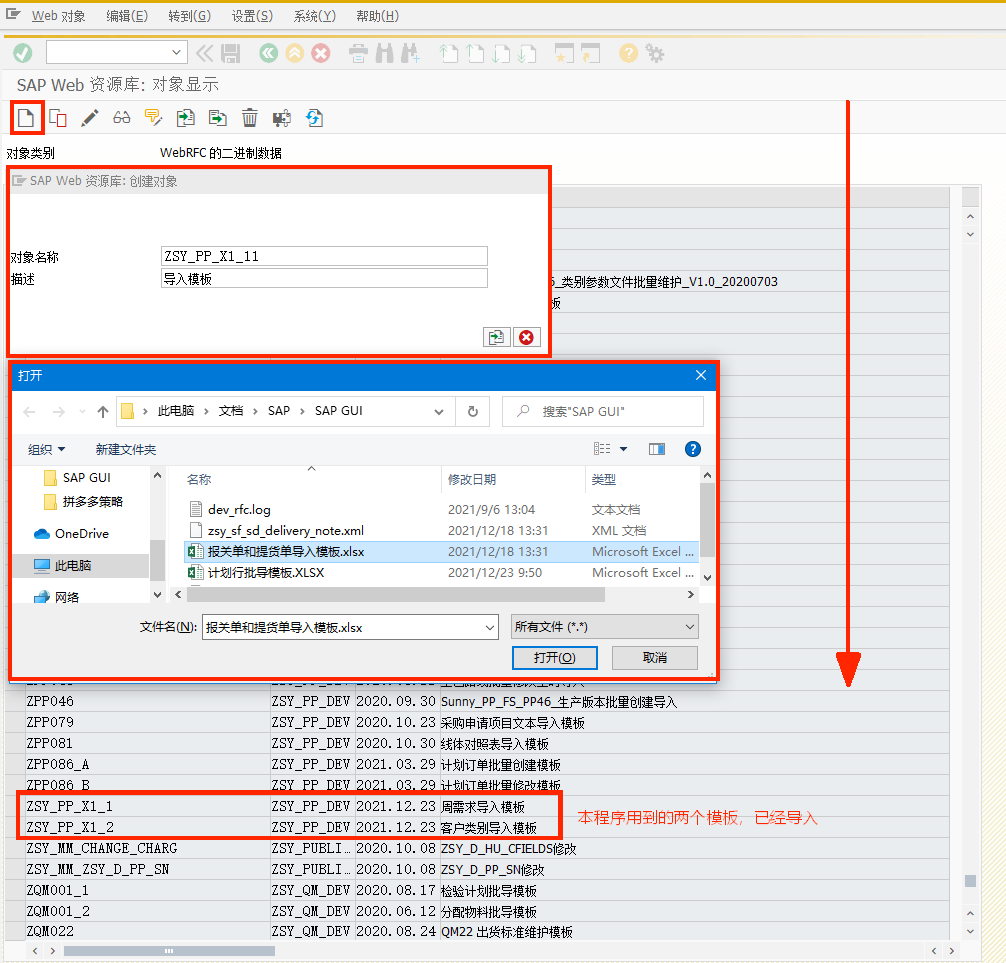Screen dimensions: 1006x963
Task: Toggle the preview pane in the Open dialog
Action: click(x=657, y=448)
